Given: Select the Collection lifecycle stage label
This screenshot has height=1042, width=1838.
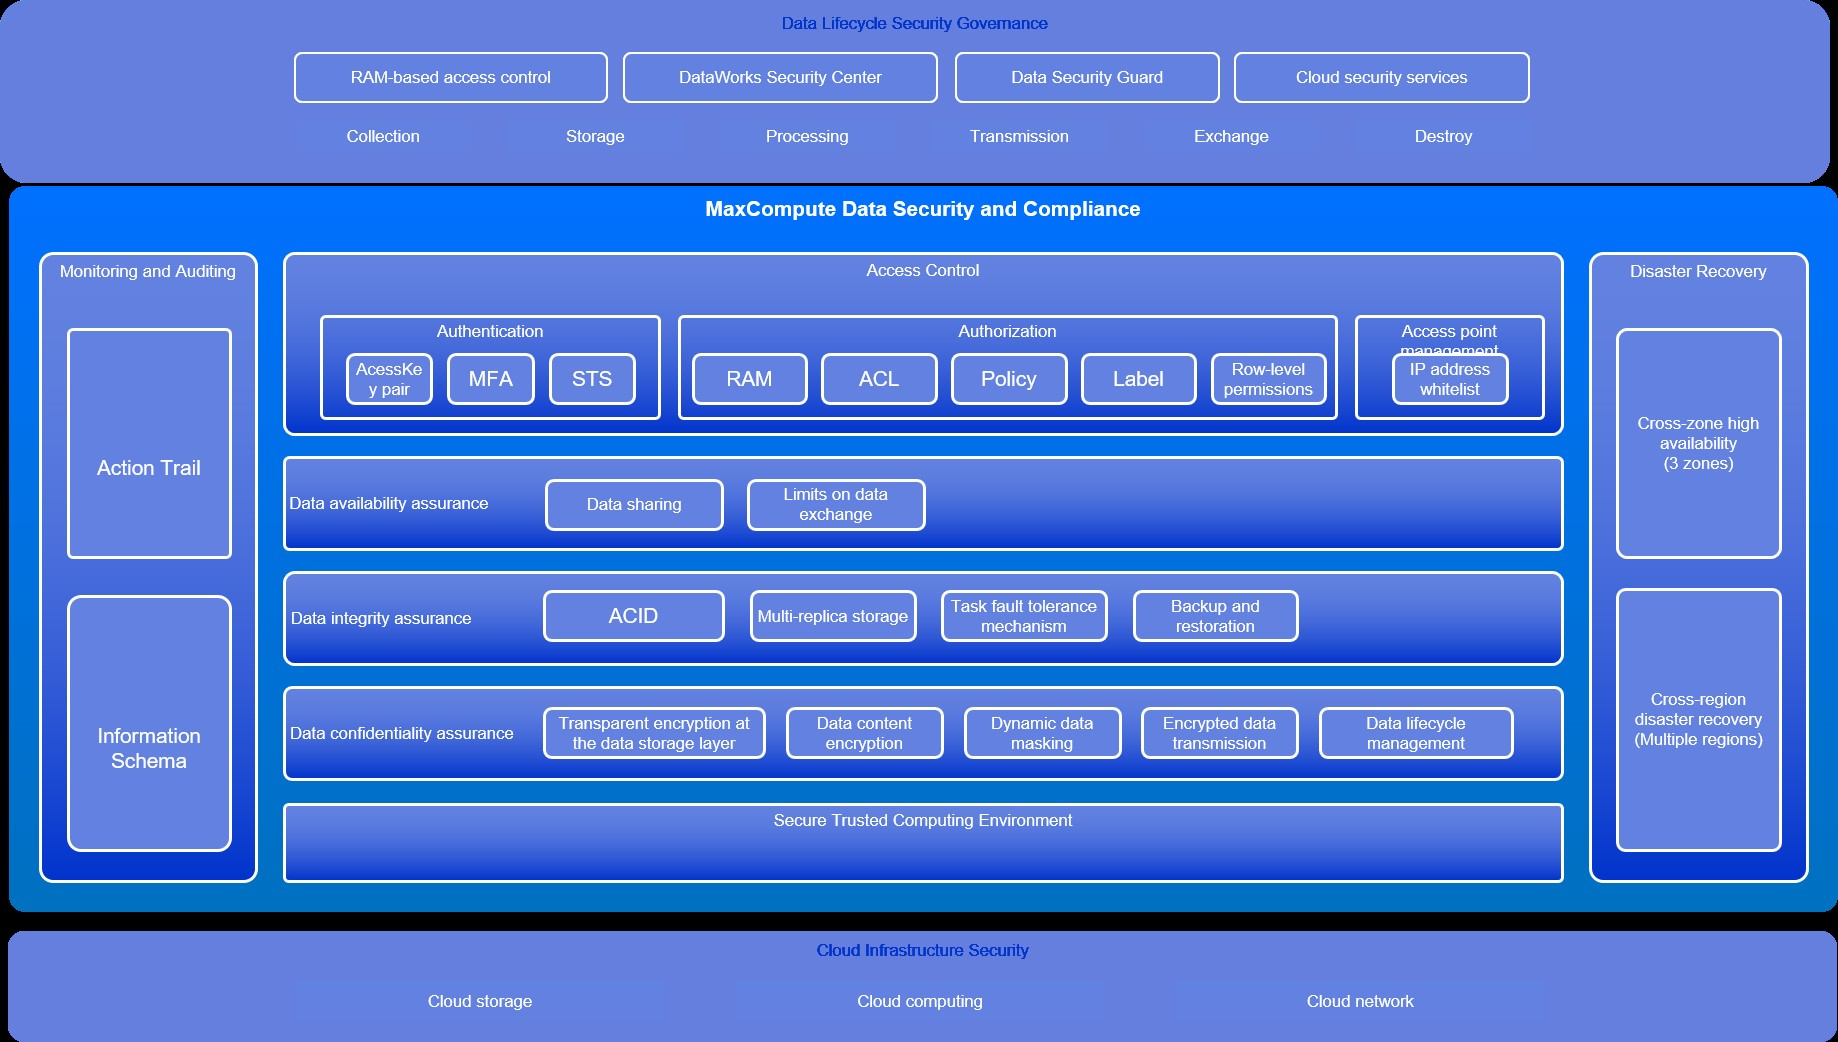Looking at the screenshot, I should [x=383, y=136].
